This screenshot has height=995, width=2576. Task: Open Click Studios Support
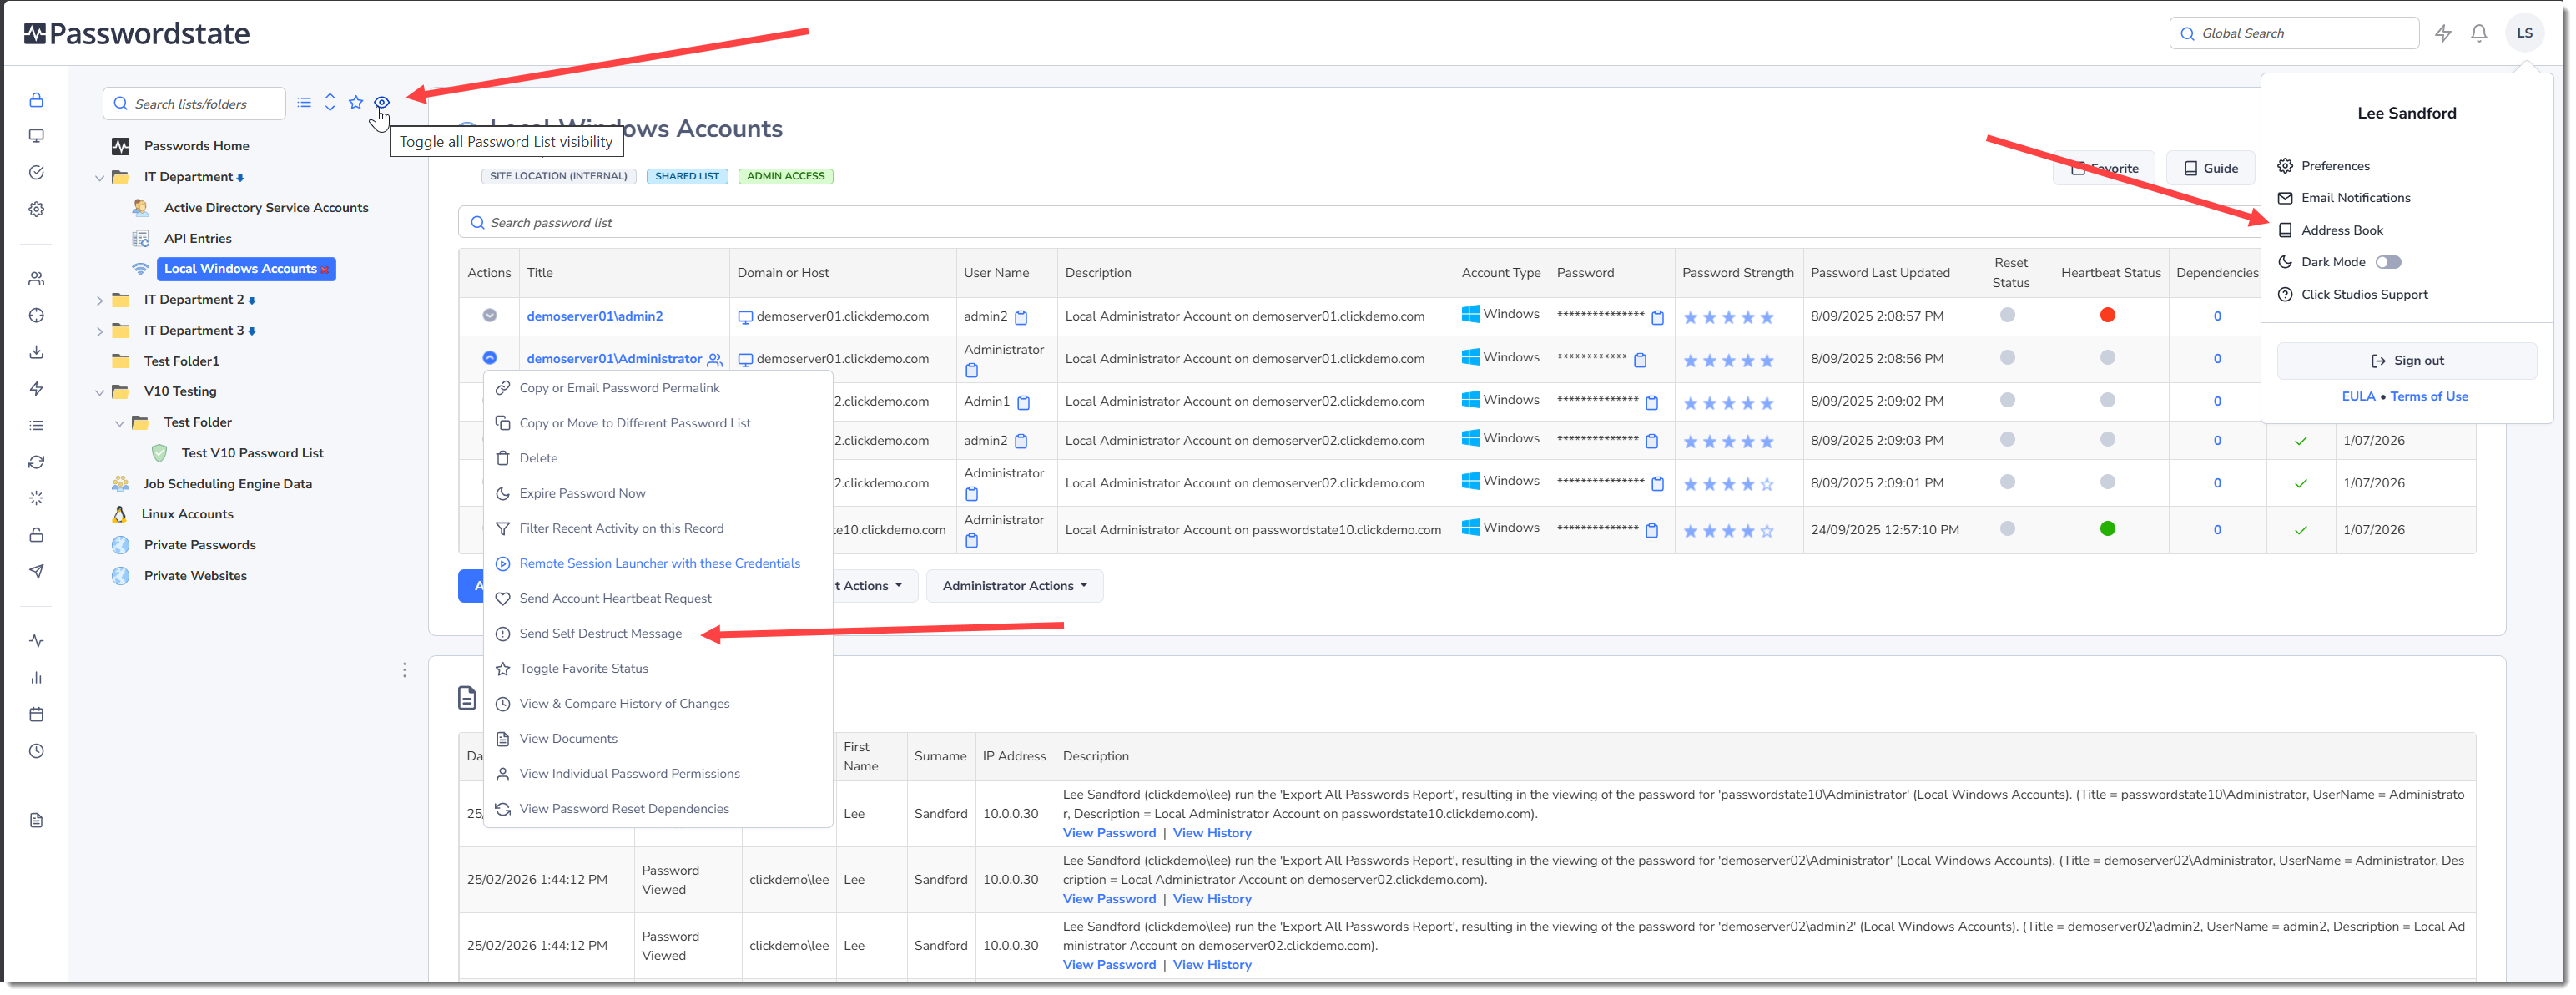click(x=2363, y=294)
